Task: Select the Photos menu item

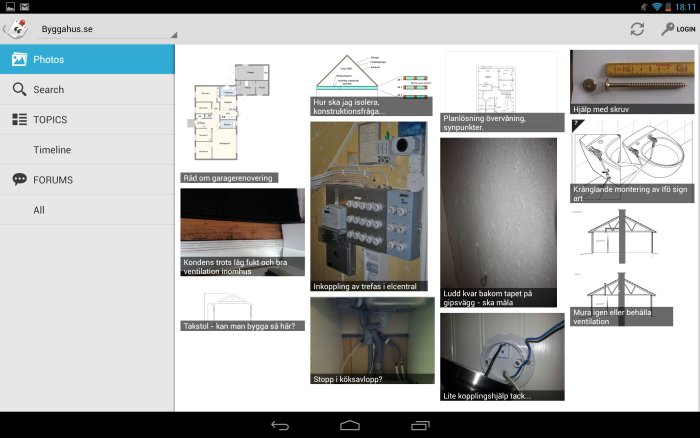Action: coord(87,59)
